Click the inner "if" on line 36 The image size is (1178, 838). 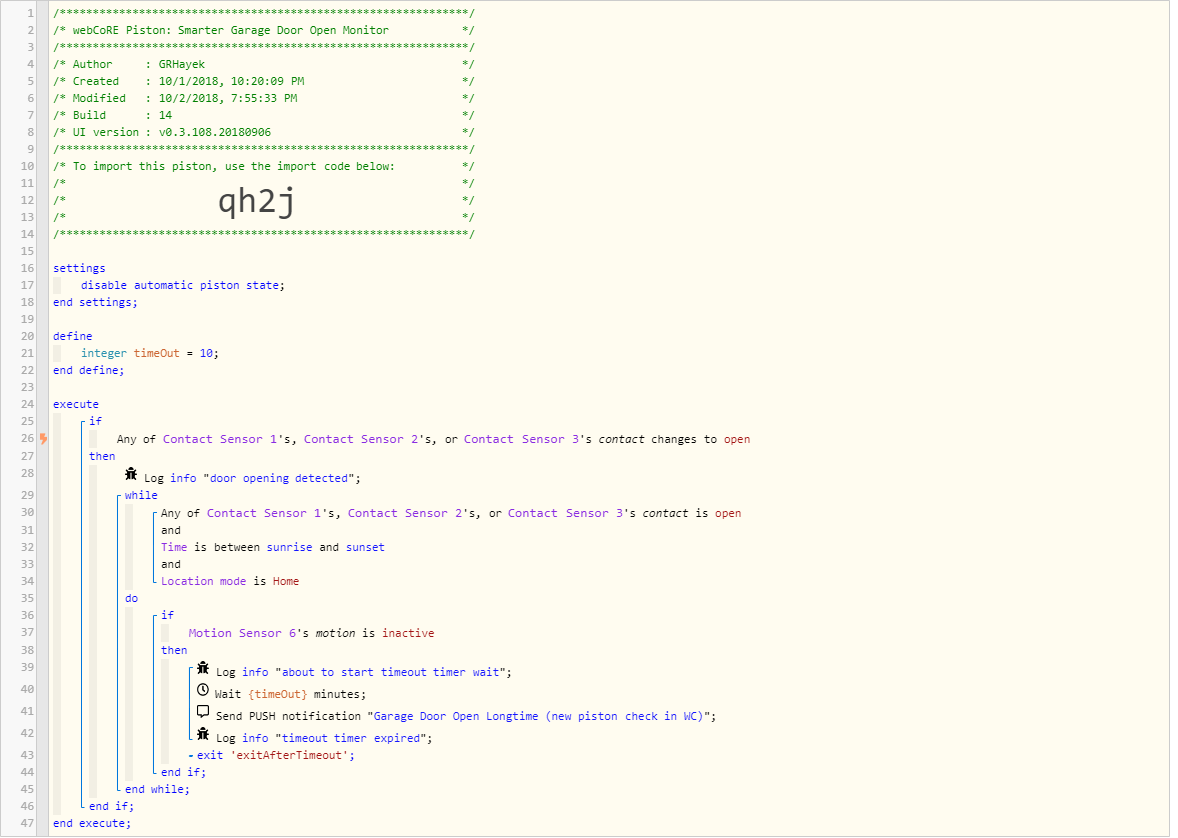168,616
